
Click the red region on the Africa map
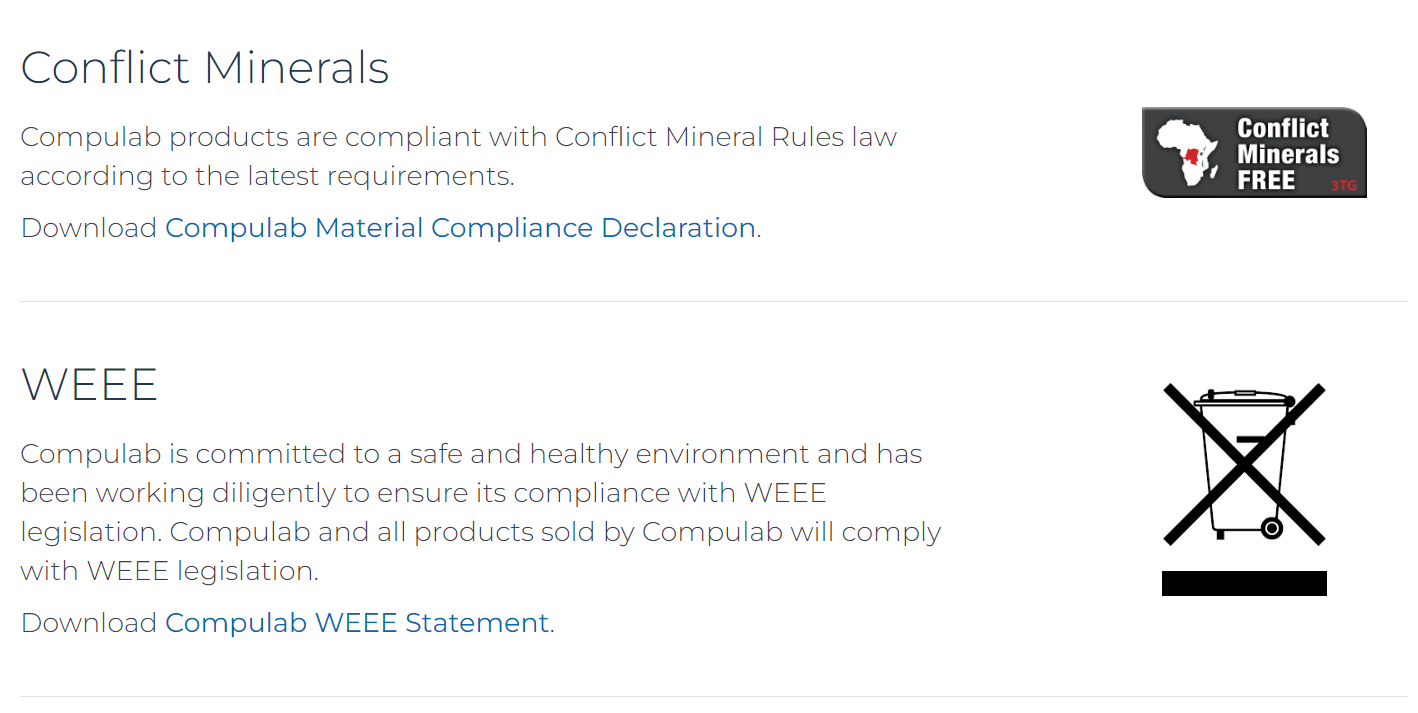point(1193,157)
